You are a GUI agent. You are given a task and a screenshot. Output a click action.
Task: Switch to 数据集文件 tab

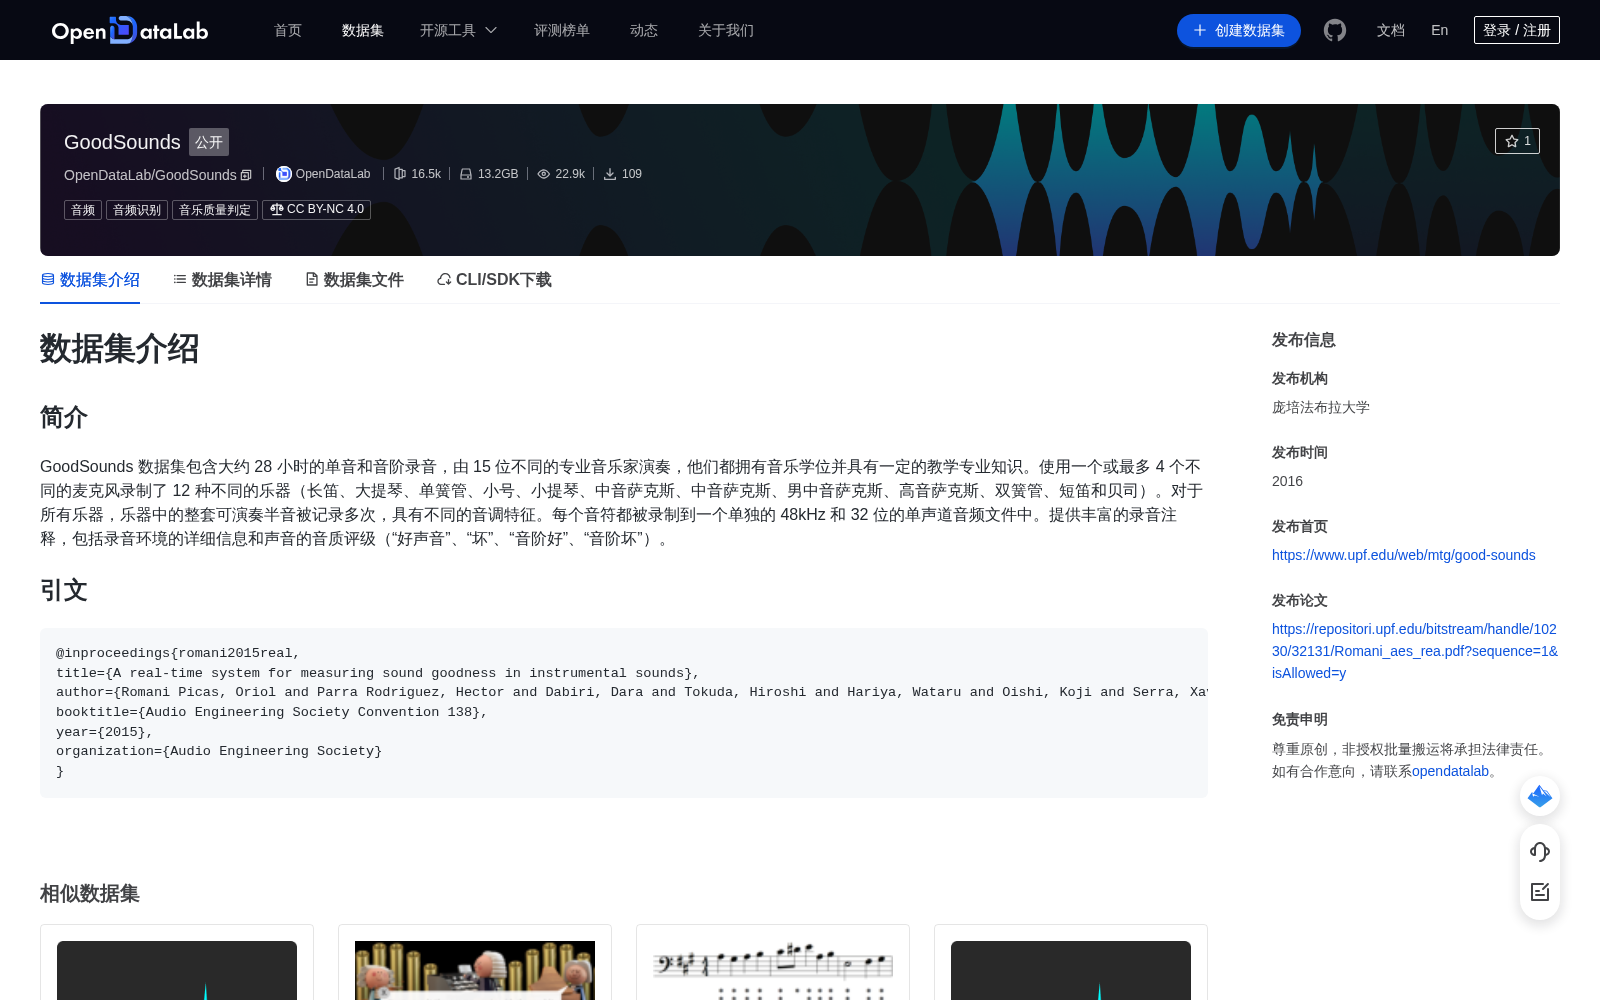[354, 280]
